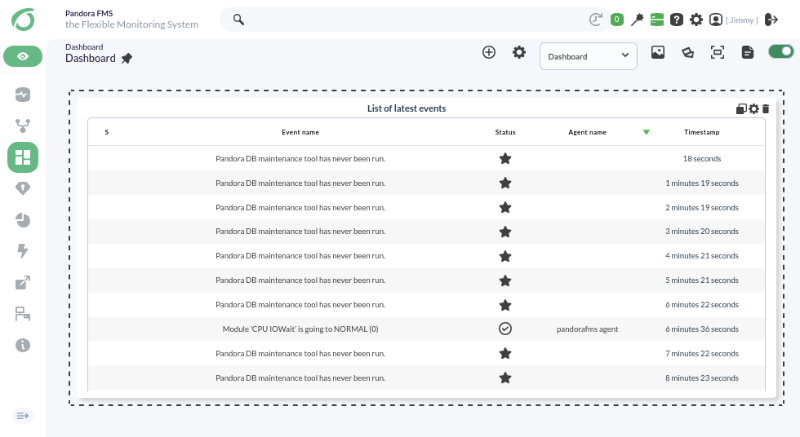Sort by Agent name column
This screenshot has width=800, height=437.
point(587,132)
